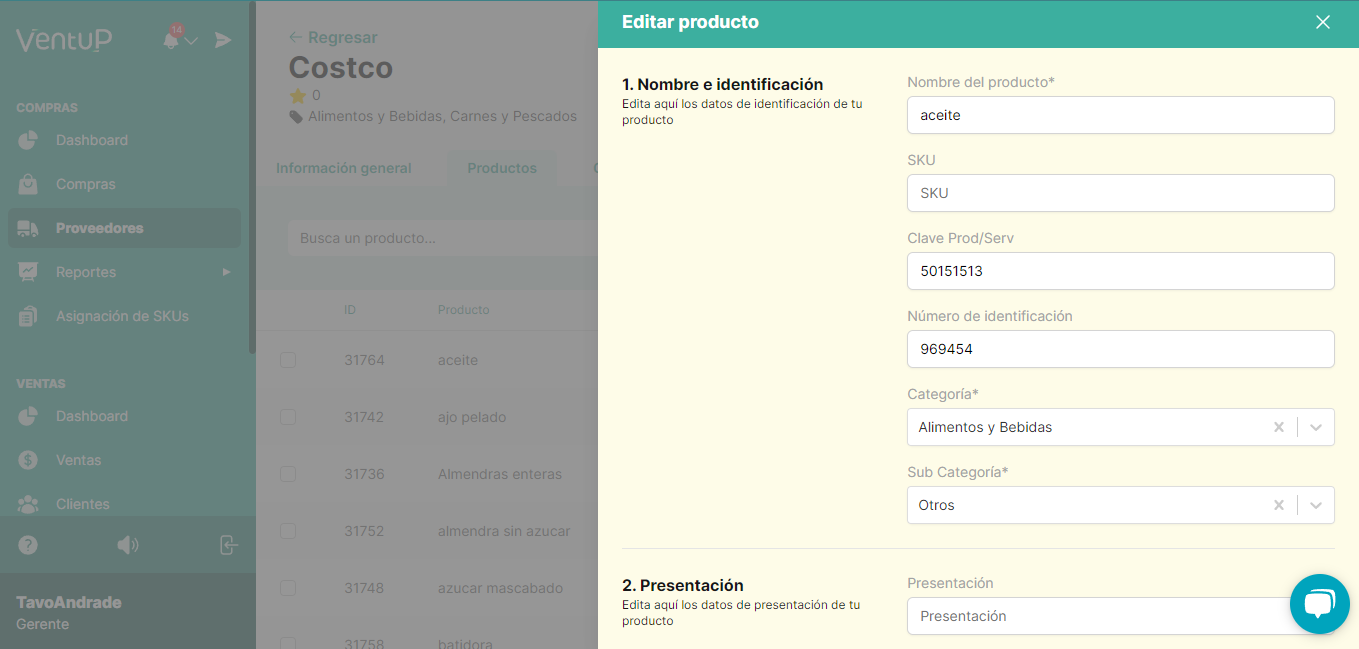Open the Sub Categoría dropdown
This screenshot has width=1359, height=649.
pyautogui.click(x=1315, y=505)
